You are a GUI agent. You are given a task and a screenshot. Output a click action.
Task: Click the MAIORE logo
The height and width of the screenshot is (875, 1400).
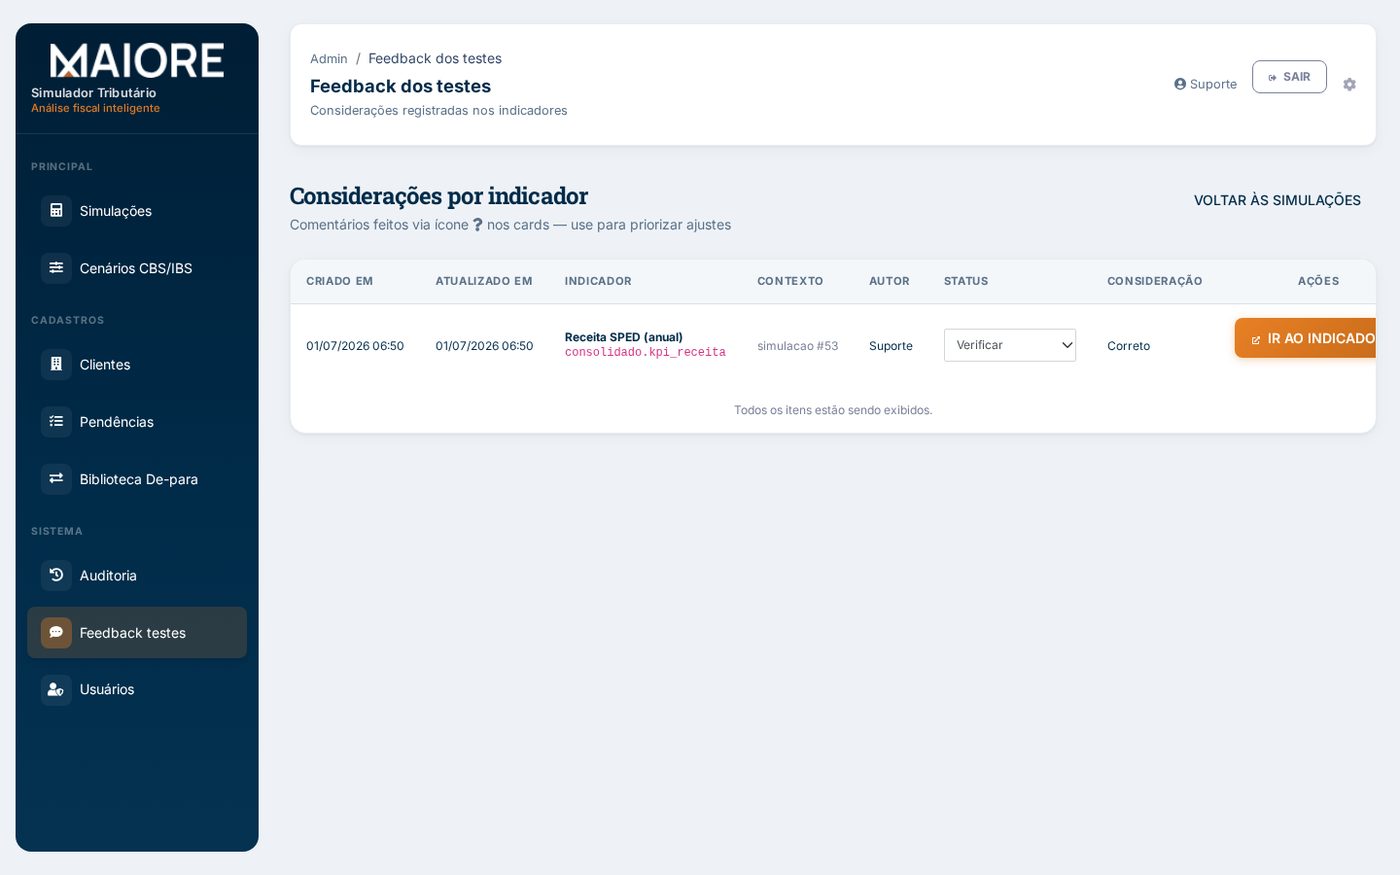point(137,60)
